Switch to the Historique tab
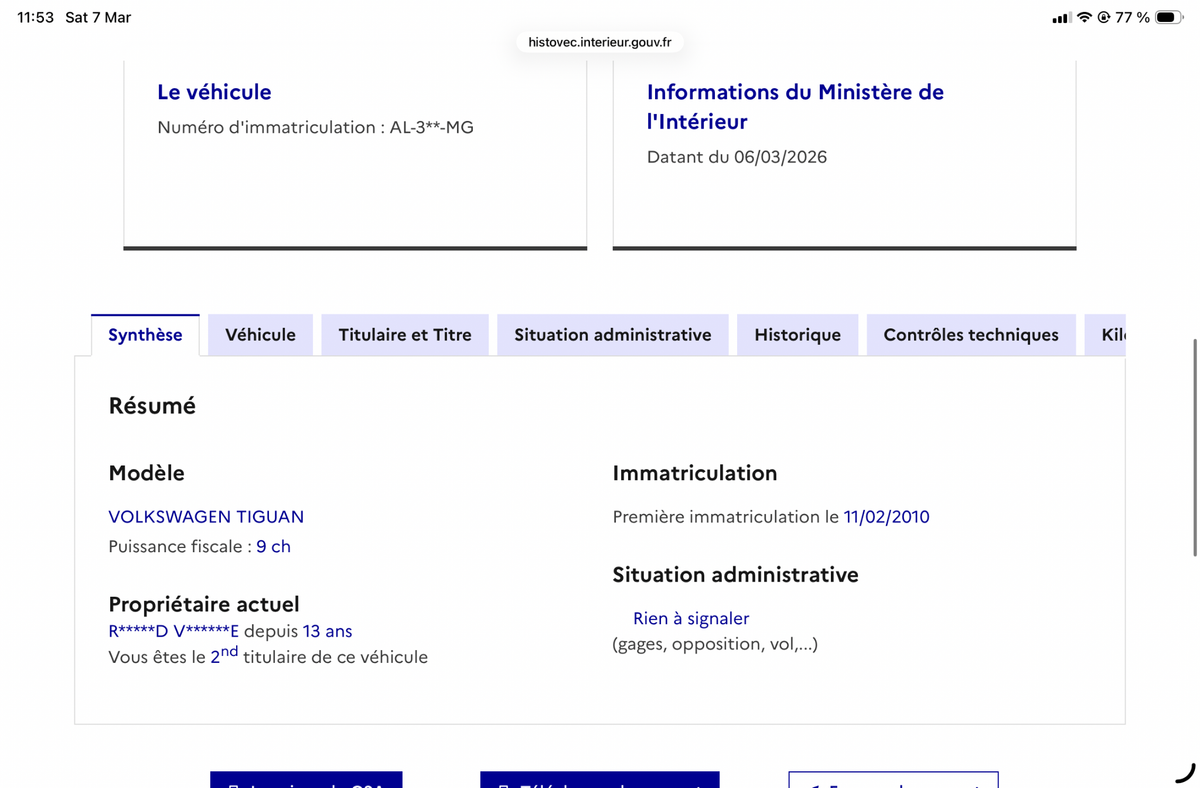 pyautogui.click(x=797, y=335)
